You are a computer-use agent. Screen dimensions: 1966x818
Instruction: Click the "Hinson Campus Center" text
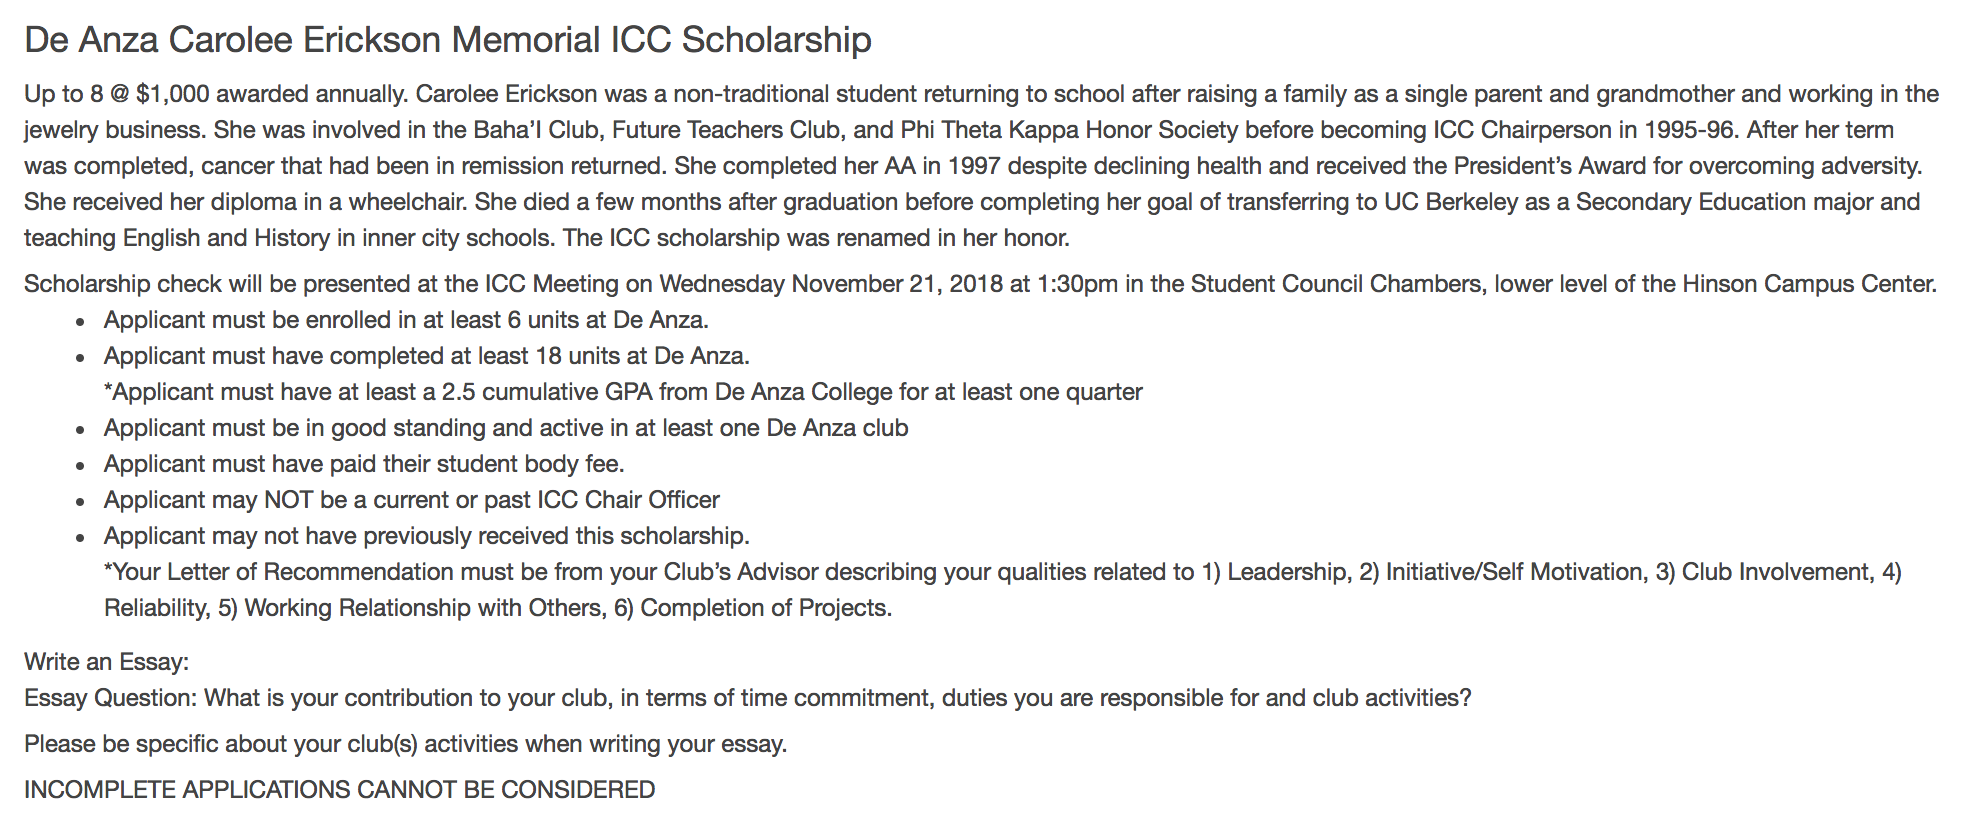coord(1808,284)
